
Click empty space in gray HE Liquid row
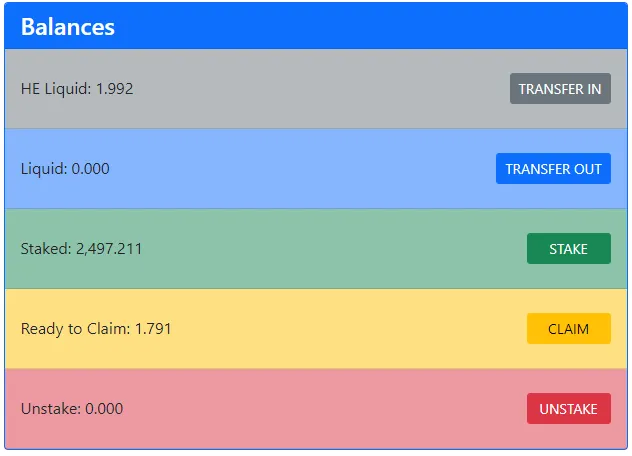point(320,89)
